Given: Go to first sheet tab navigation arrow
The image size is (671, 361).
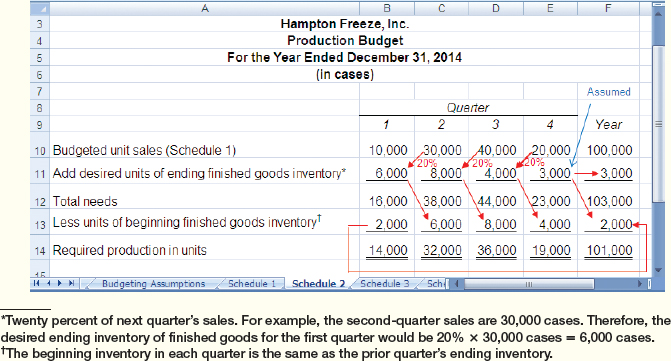Looking at the screenshot, I should [37, 283].
